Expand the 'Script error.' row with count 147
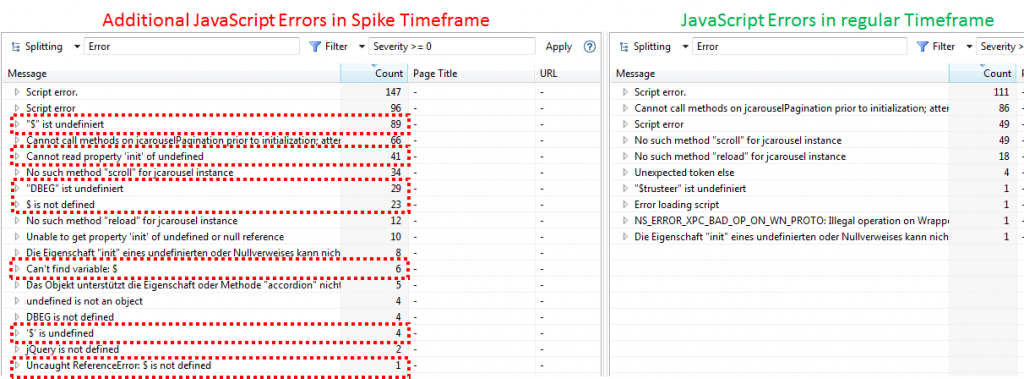Viewport: 1024px width, 379px height. coord(17,92)
